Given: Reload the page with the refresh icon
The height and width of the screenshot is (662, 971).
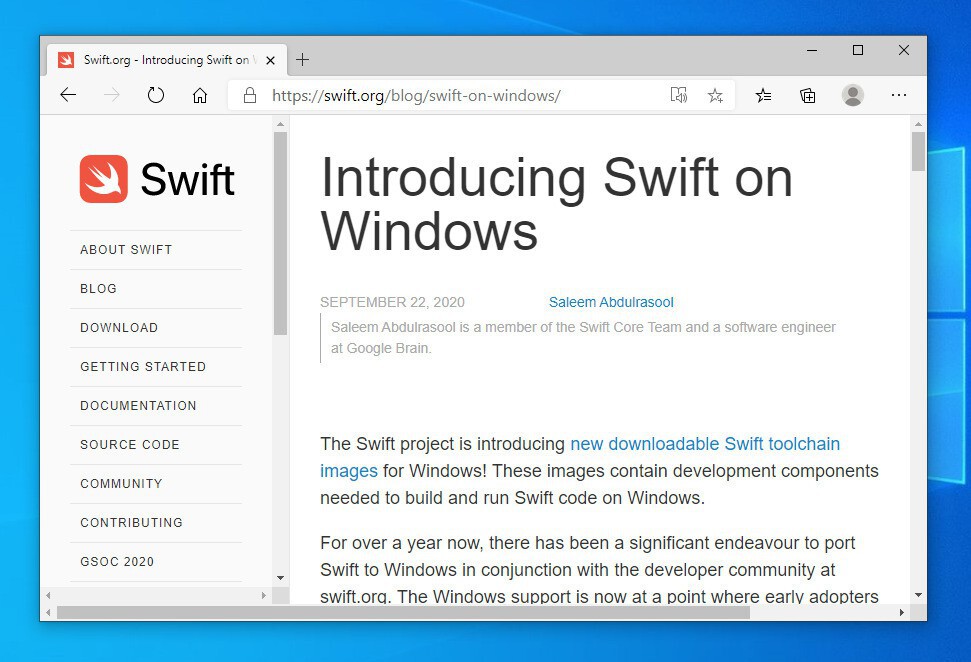Looking at the screenshot, I should pyautogui.click(x=156, y=95).
